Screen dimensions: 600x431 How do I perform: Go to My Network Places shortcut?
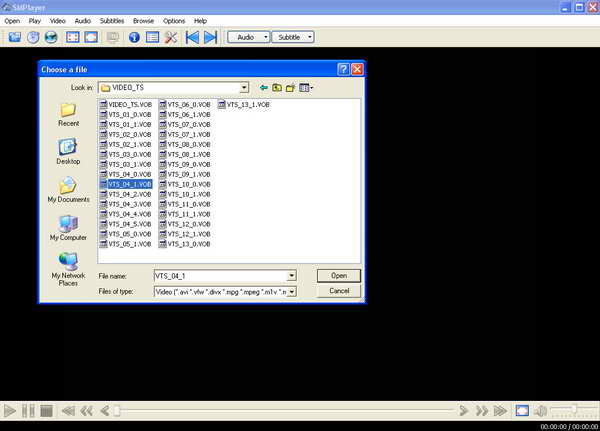68,269
